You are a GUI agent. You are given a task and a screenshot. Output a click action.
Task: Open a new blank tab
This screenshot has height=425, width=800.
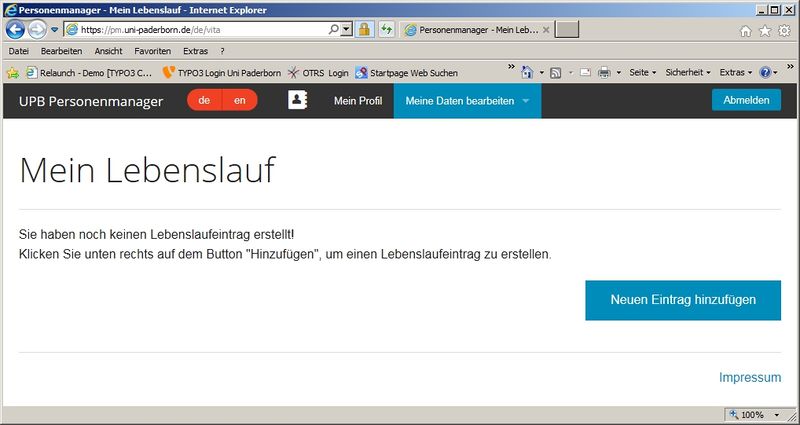coord(567,30)
